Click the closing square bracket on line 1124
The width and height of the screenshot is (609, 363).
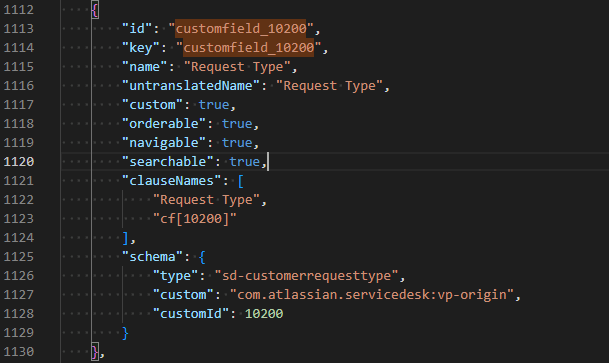point(125,238)
